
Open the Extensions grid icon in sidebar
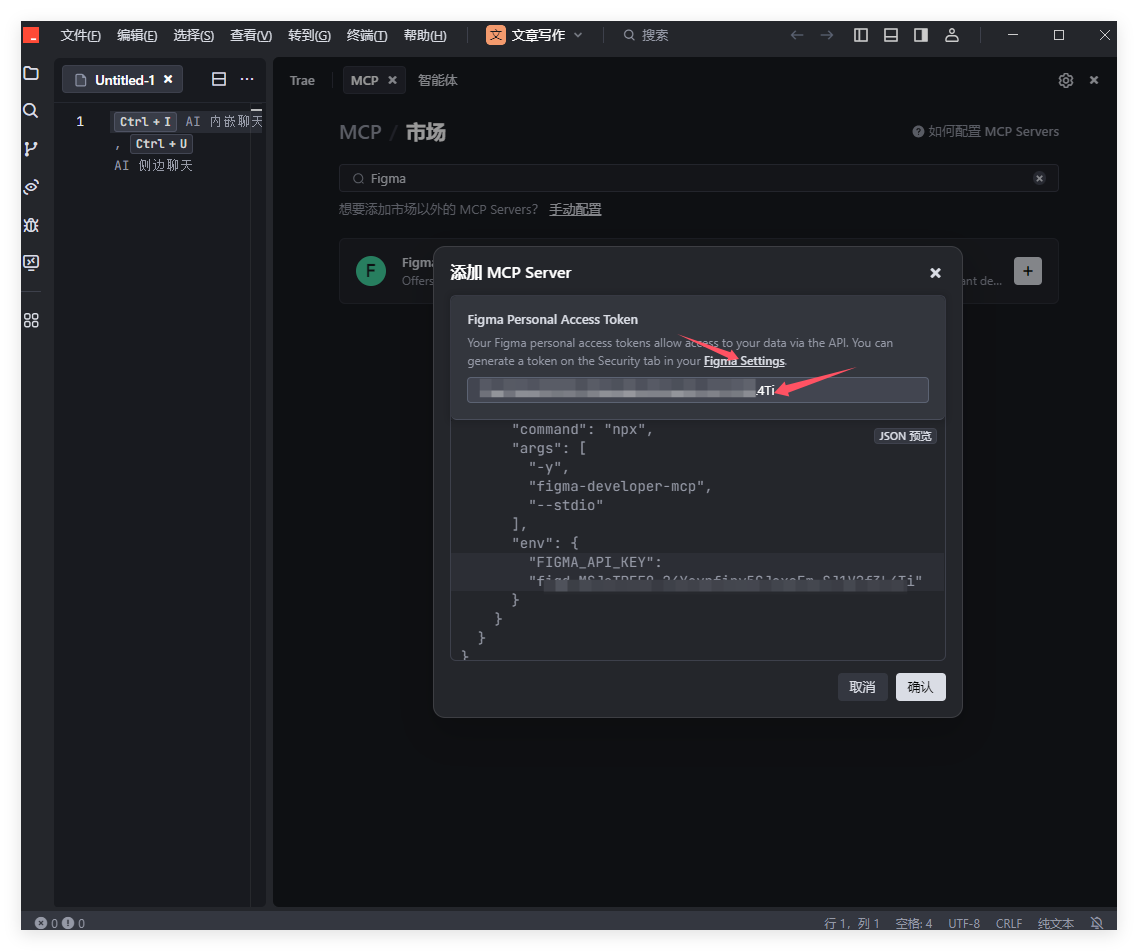31,320
